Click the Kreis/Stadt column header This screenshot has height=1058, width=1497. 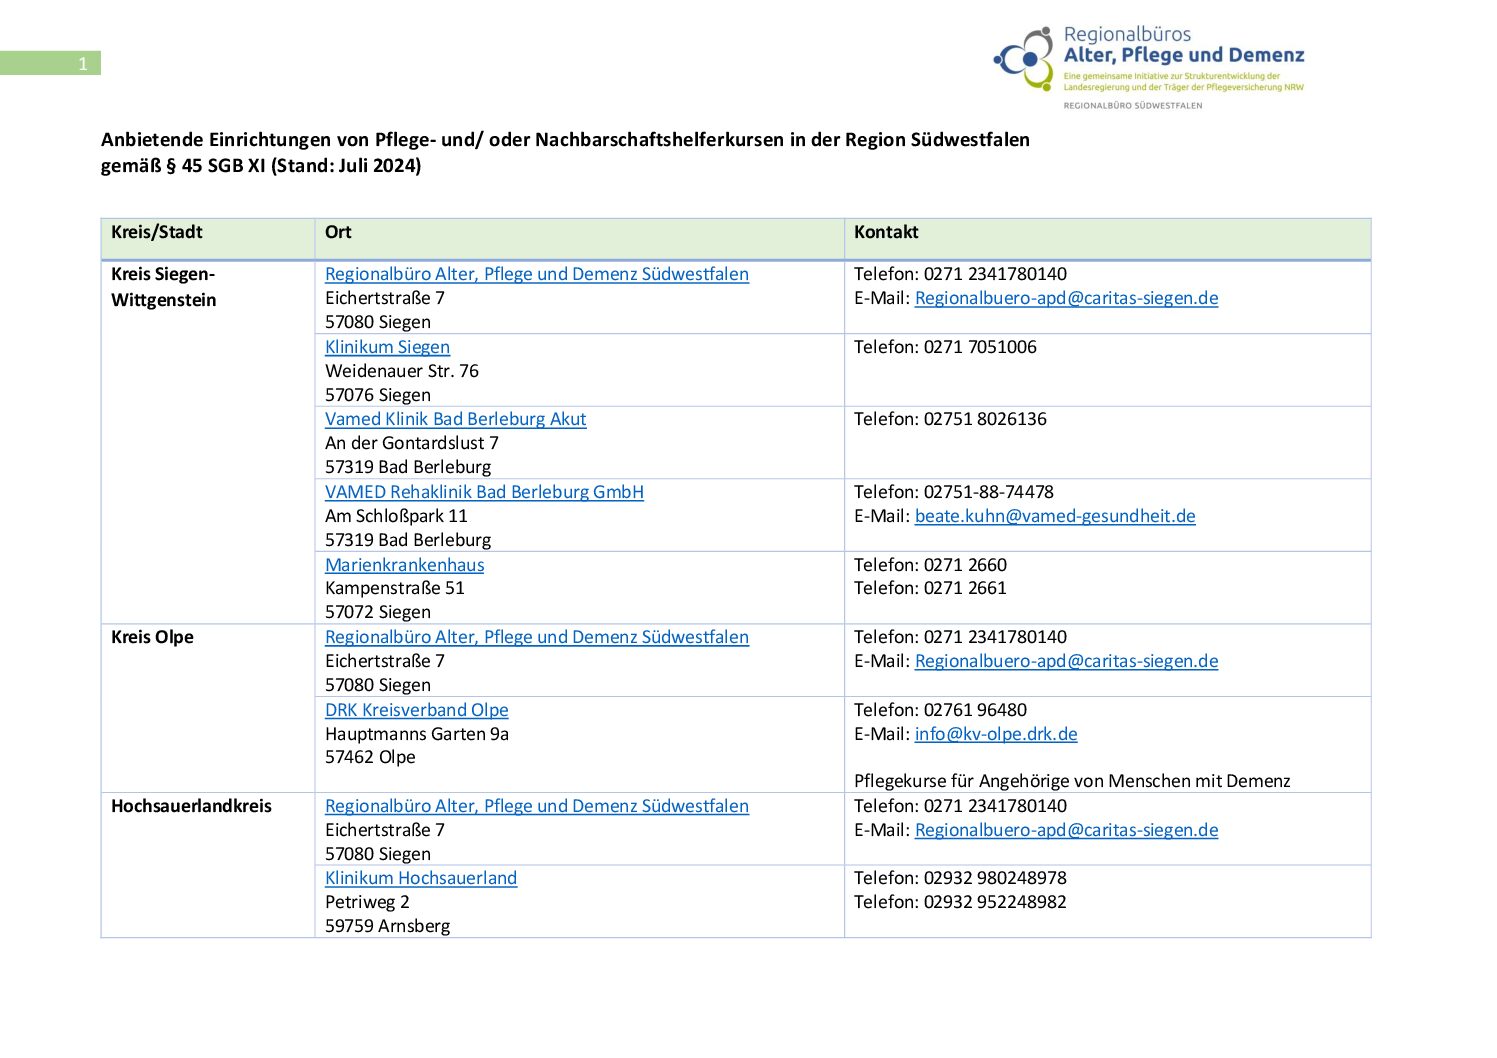(x=157, y=232)
